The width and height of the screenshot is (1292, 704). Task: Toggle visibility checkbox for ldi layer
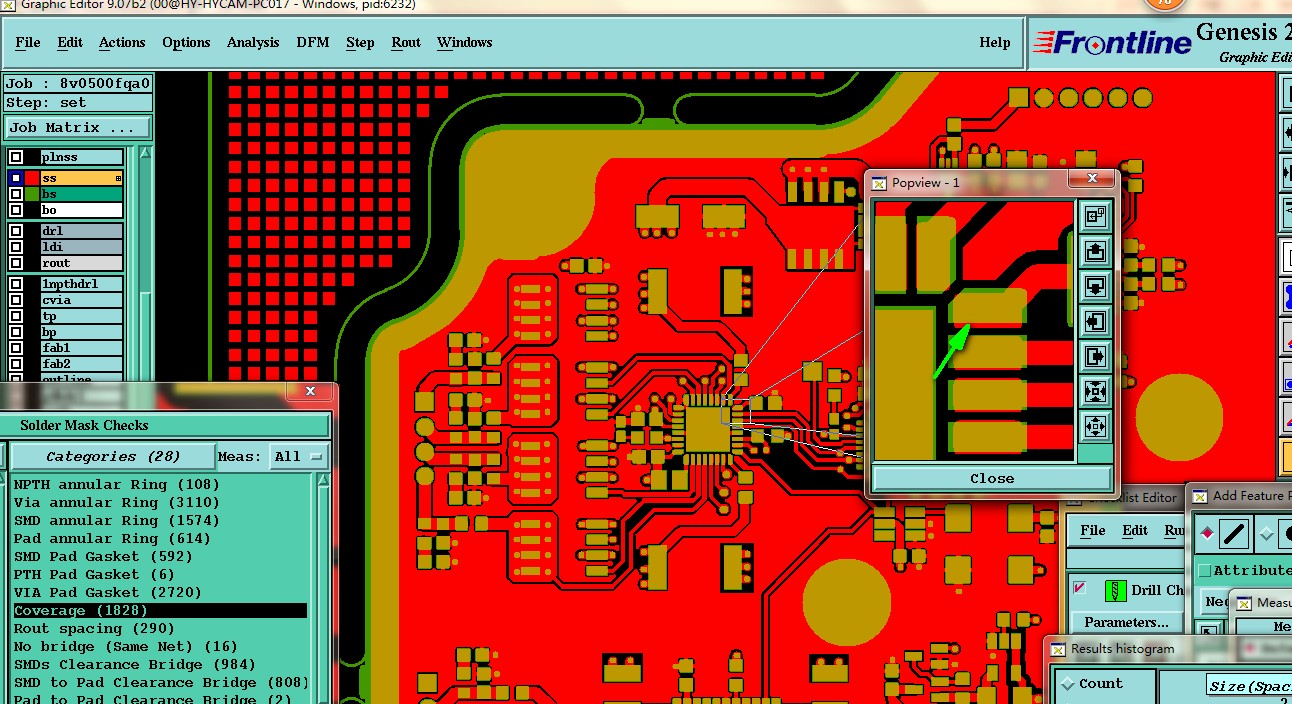(16, 247)
